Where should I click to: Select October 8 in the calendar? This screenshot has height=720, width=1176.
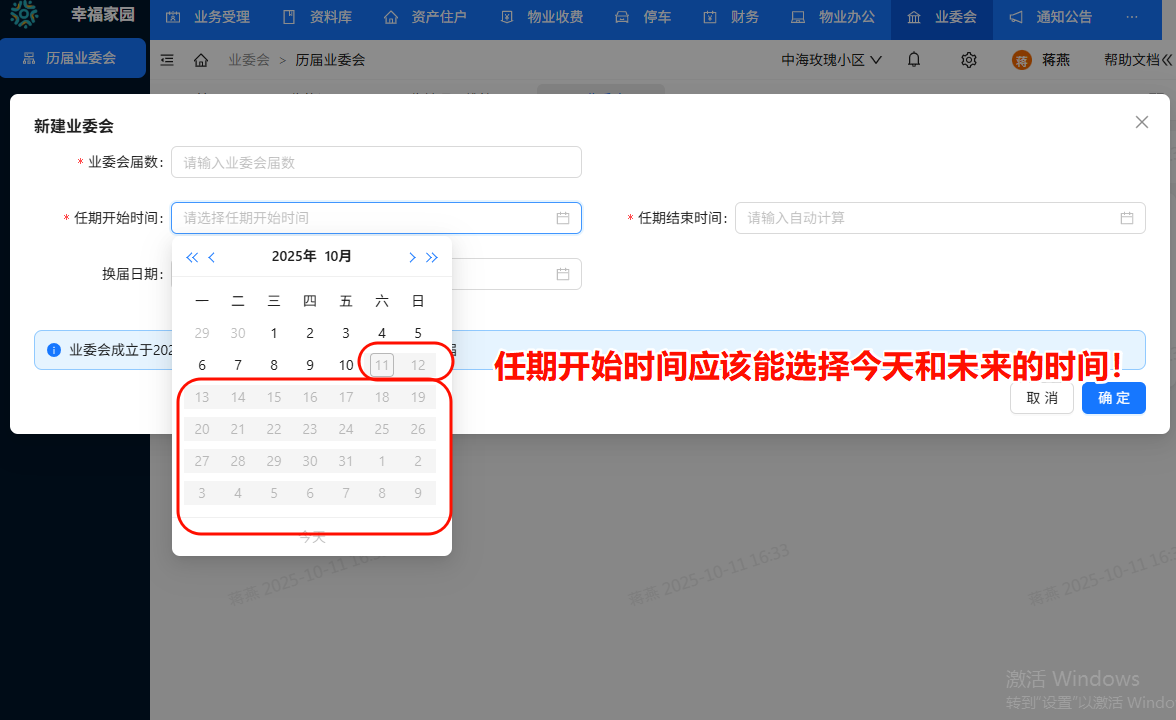tap(274, 365)
